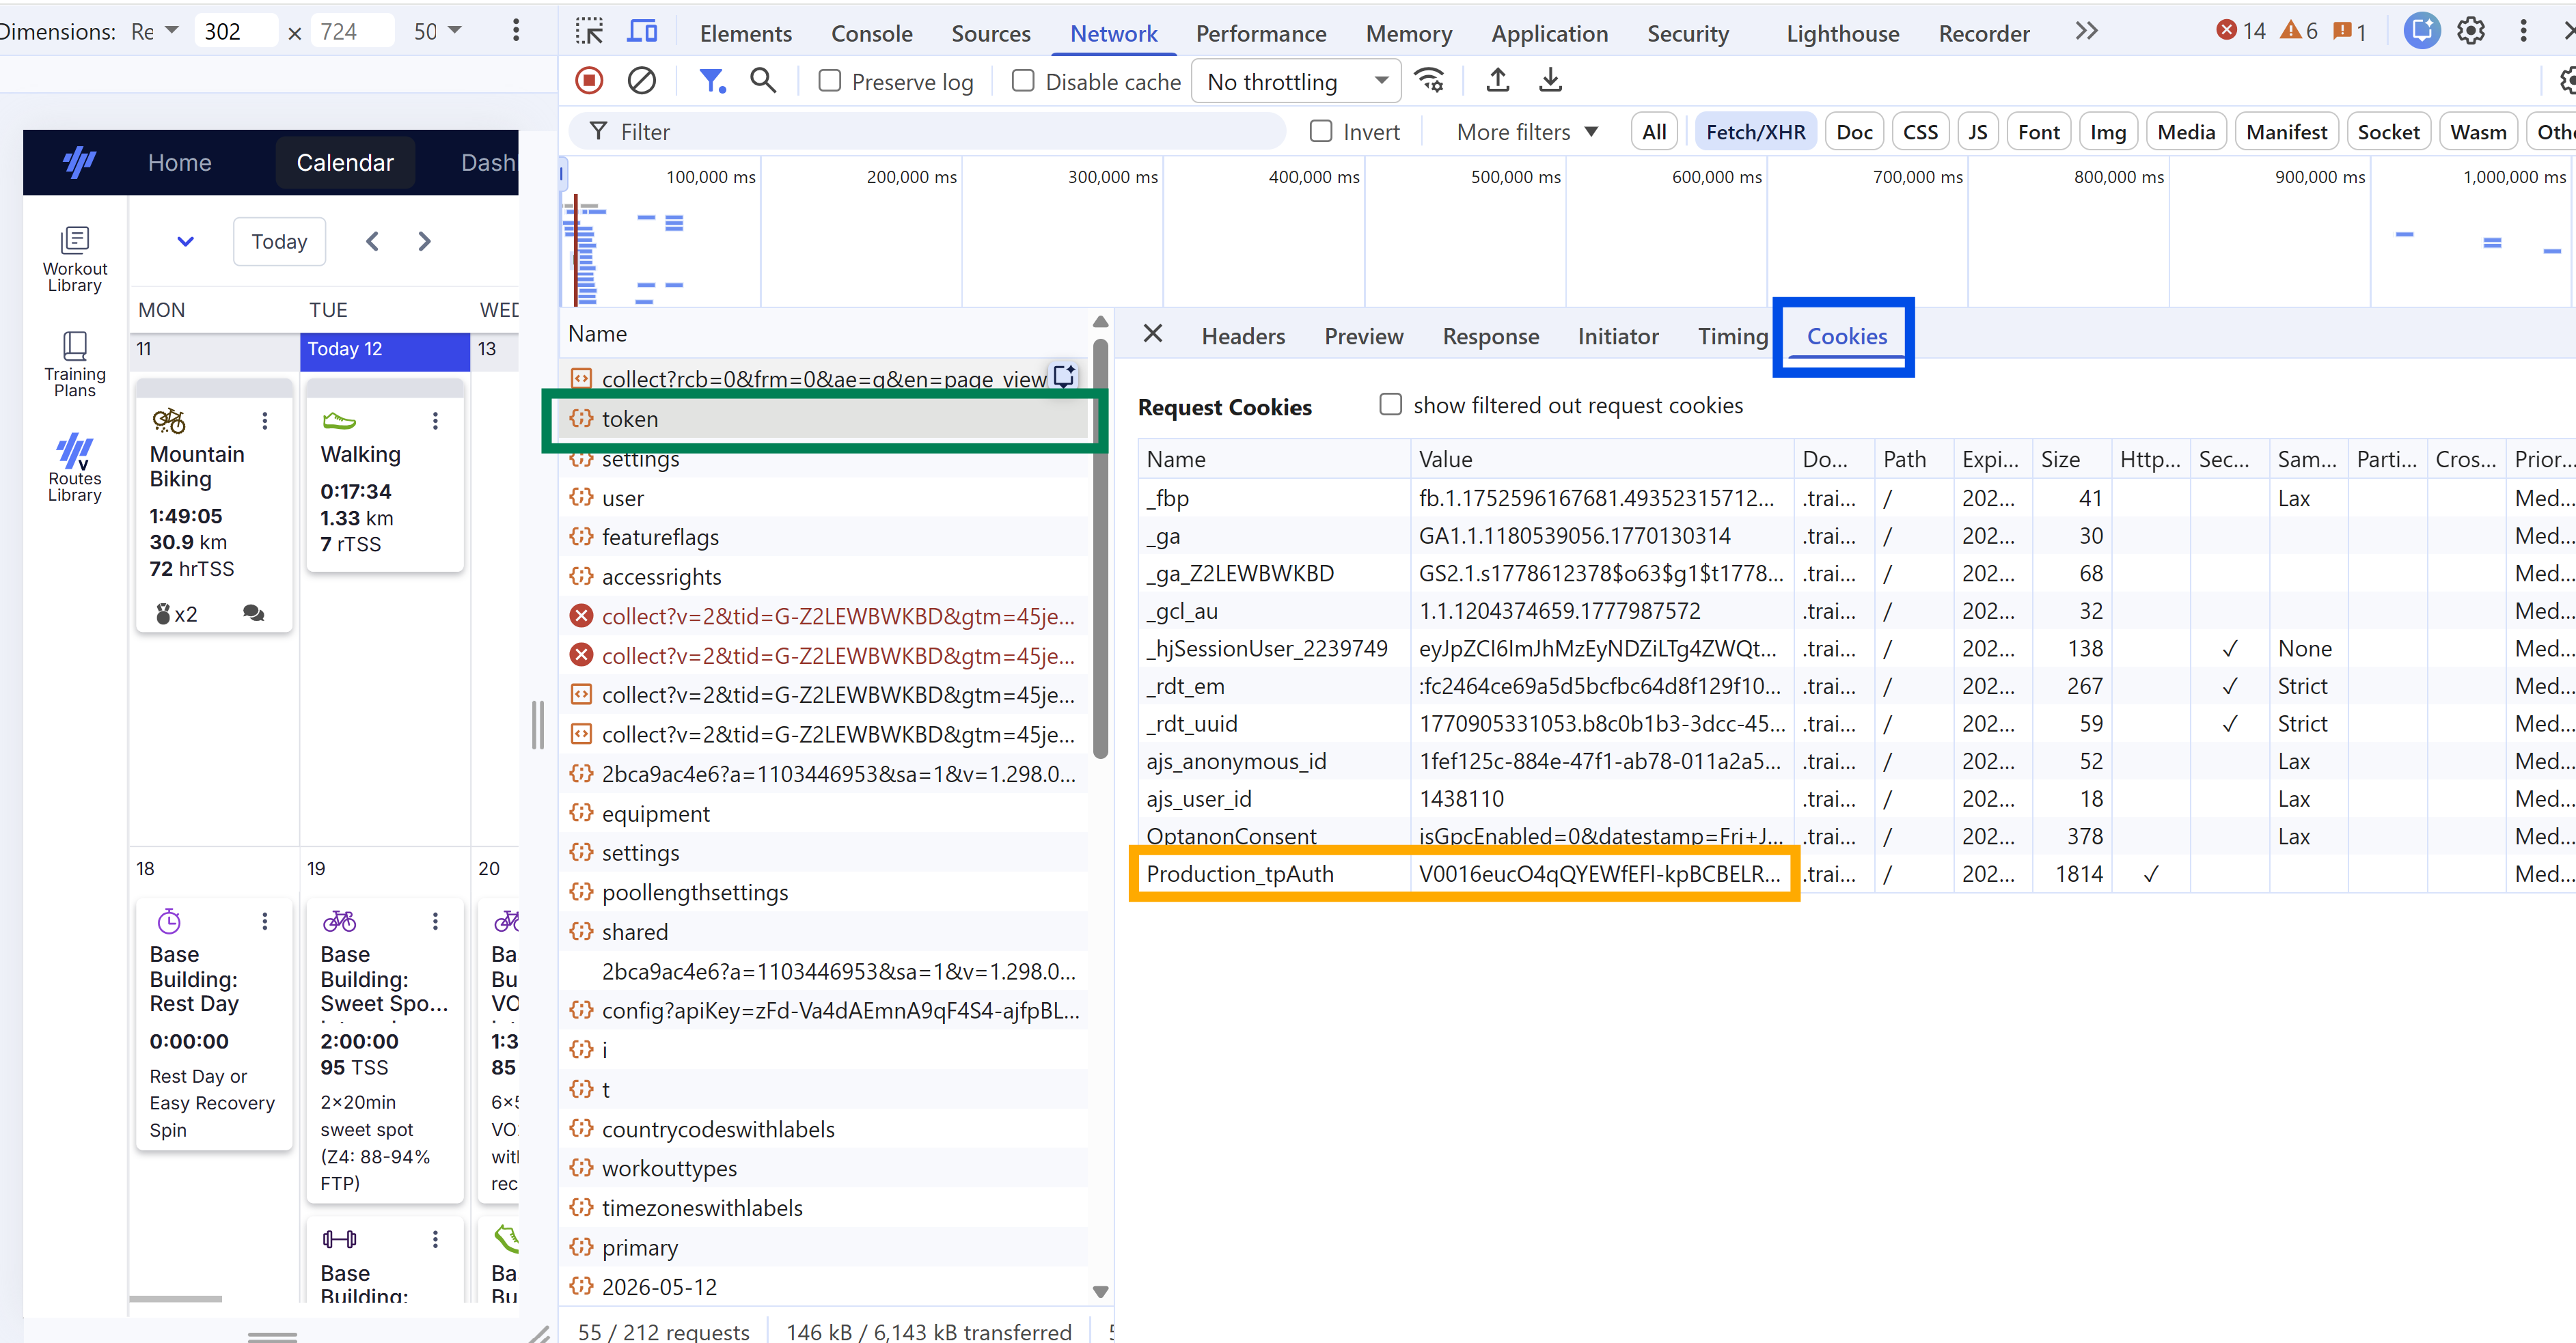The height and width of the screenshot is (1343, 2576).
Task: Toggle Doc request type filter
Action: click(1854, 132)
